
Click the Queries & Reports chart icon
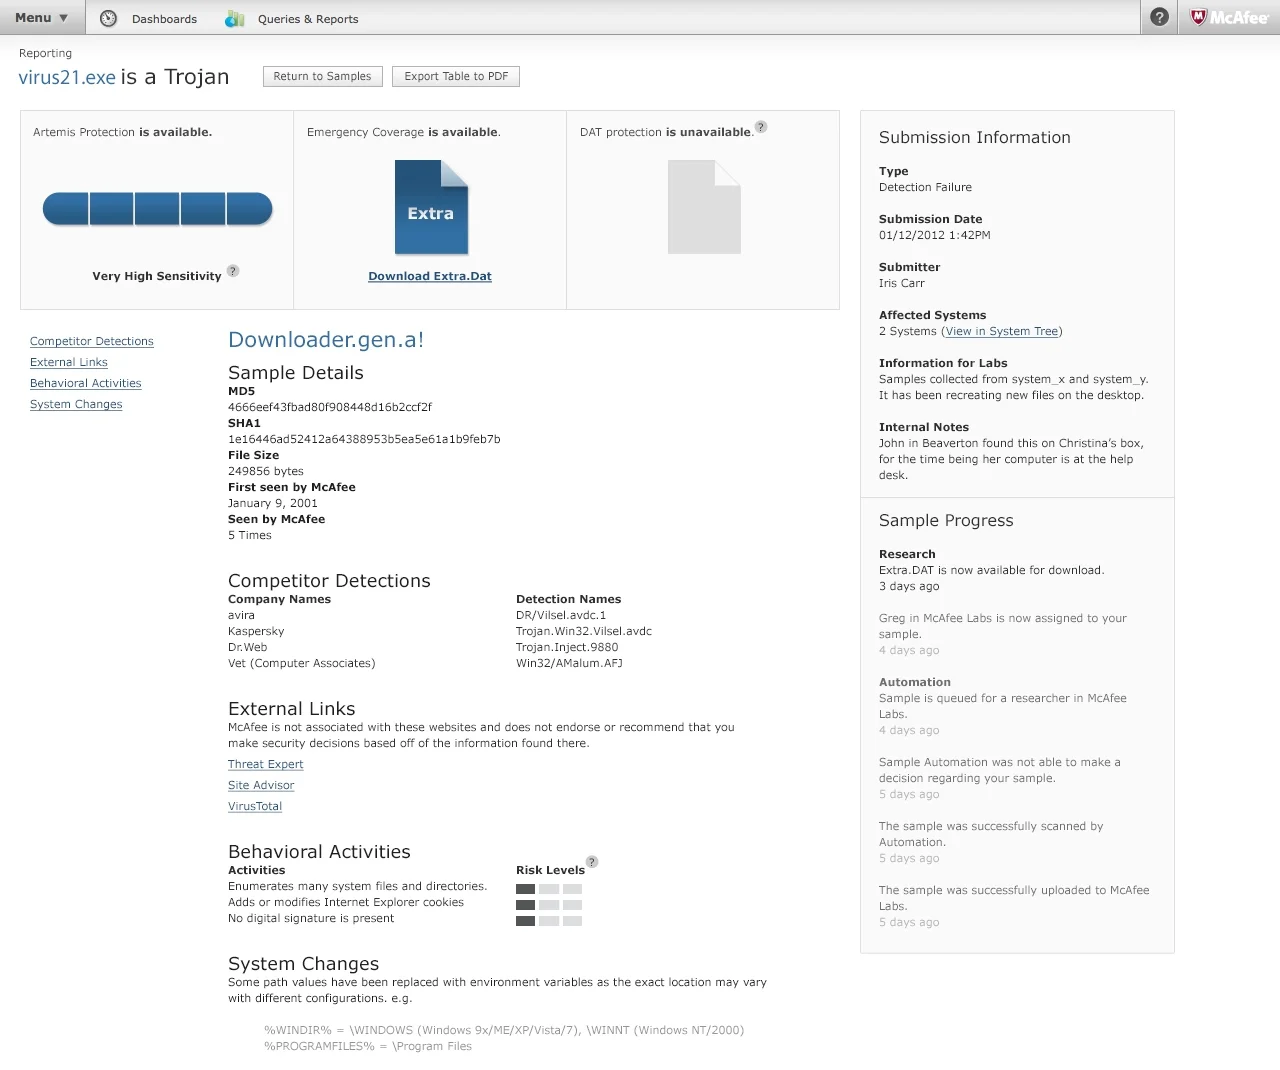point(234,18)
